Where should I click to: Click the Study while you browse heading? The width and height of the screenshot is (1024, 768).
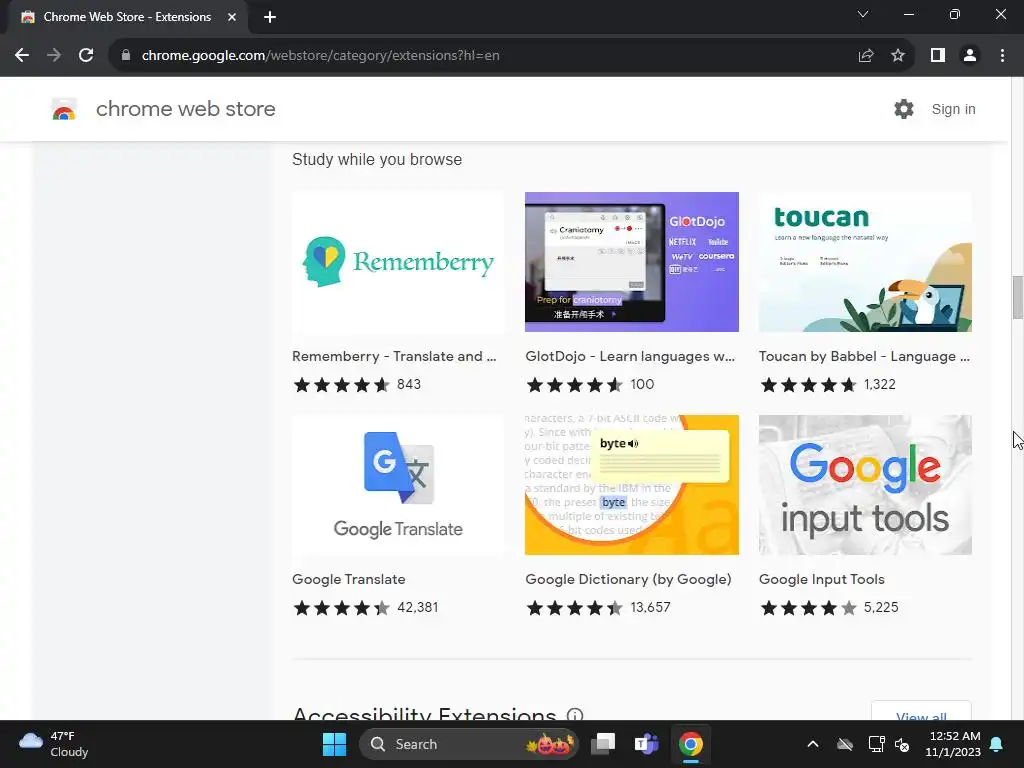377,159
